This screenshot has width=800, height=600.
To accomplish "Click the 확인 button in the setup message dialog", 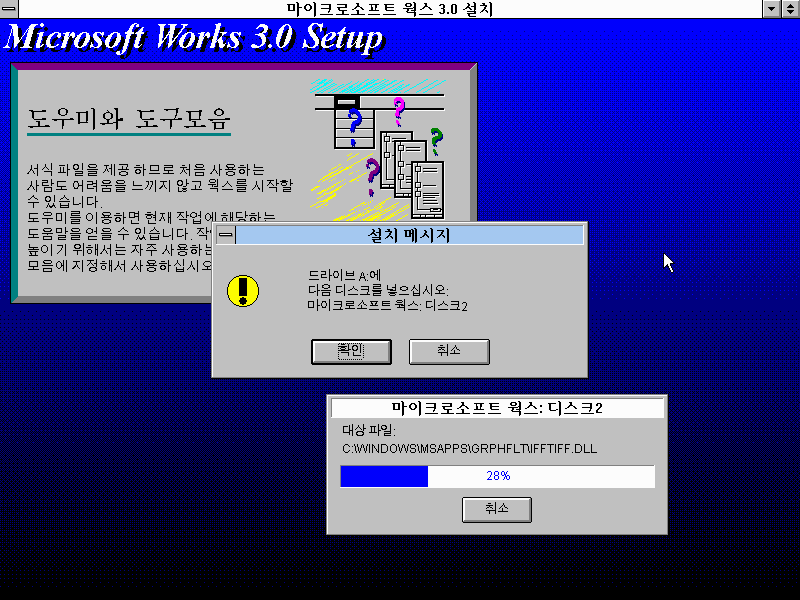I will point(351,352).
